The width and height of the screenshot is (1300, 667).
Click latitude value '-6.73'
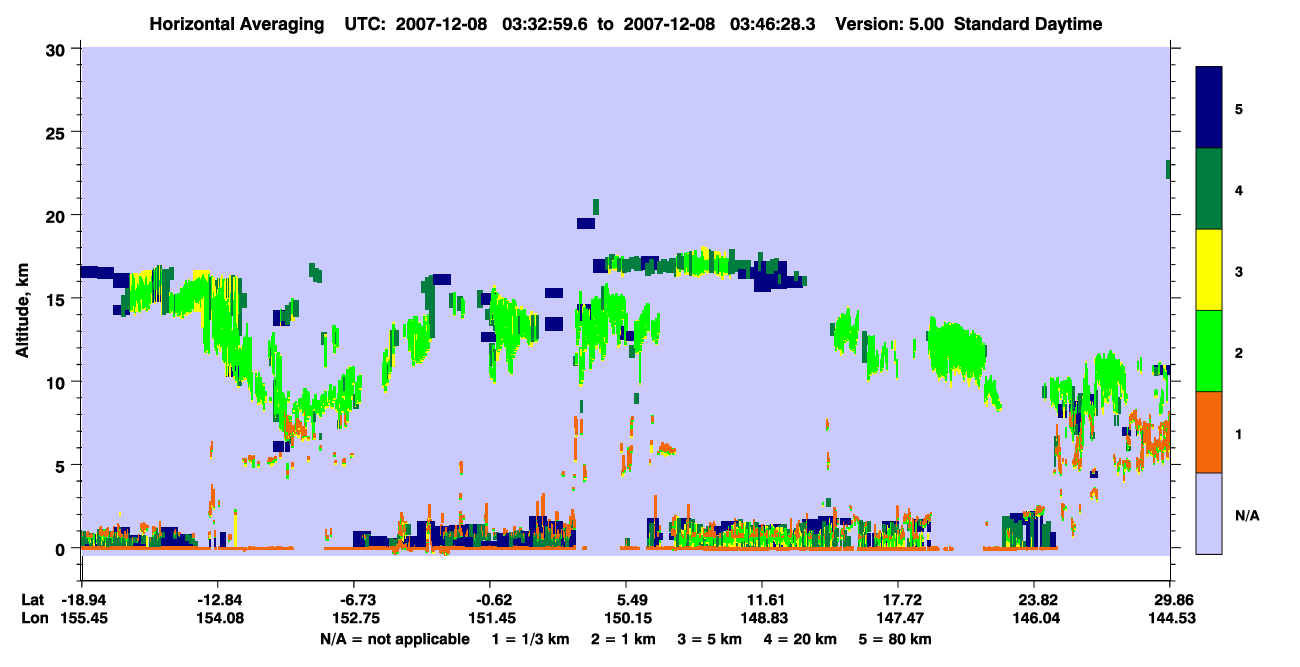(x=358, y=600)
